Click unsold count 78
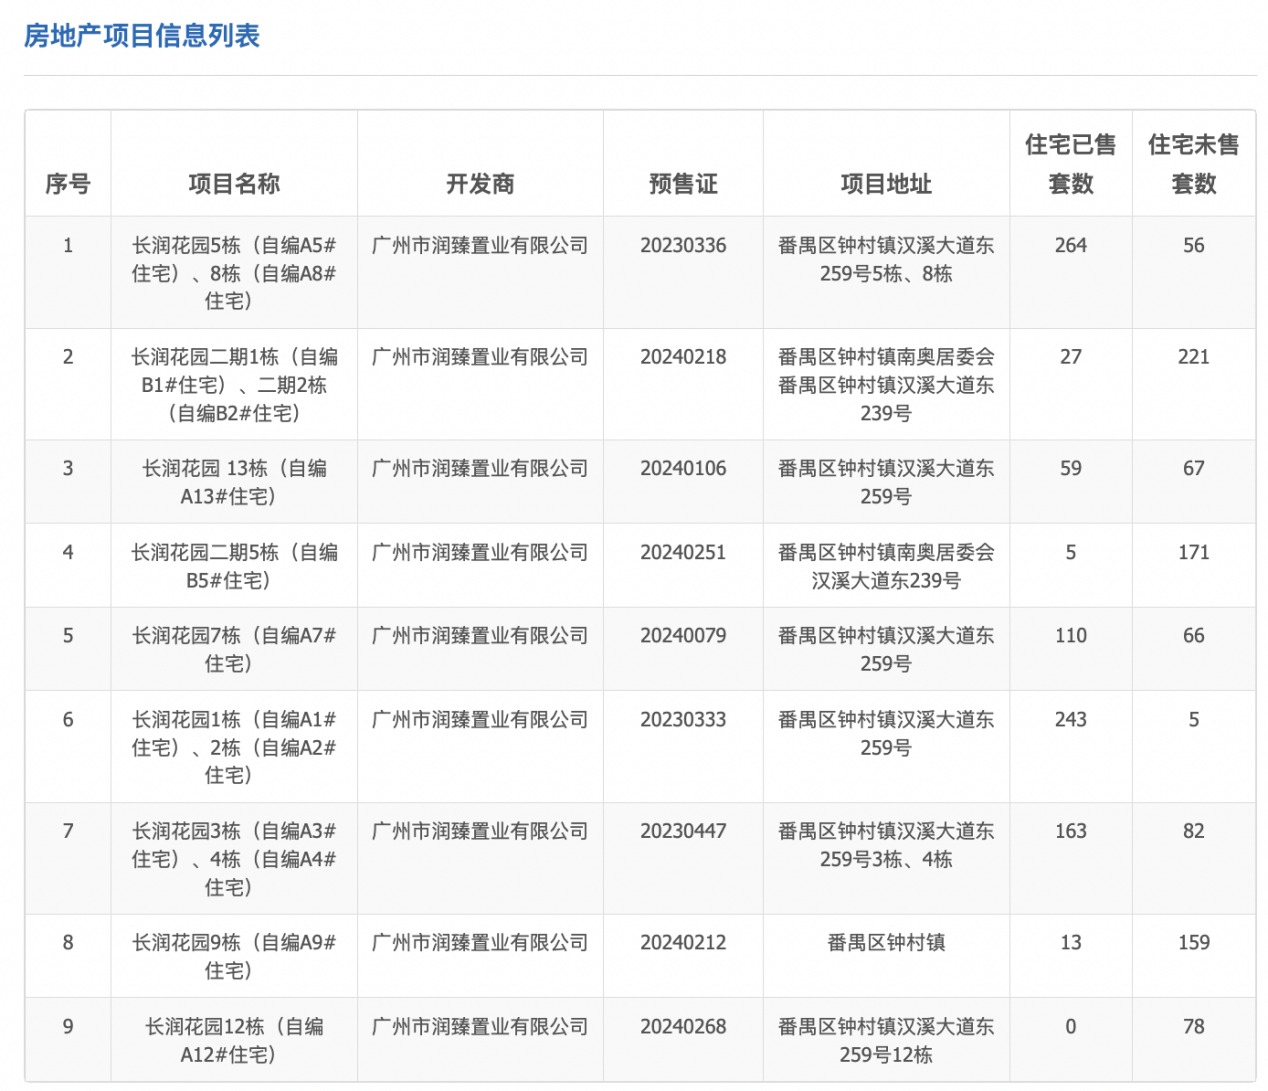Image resolution: width=1268 pixels, height=1091 pixels. tap(1194, 1026)
